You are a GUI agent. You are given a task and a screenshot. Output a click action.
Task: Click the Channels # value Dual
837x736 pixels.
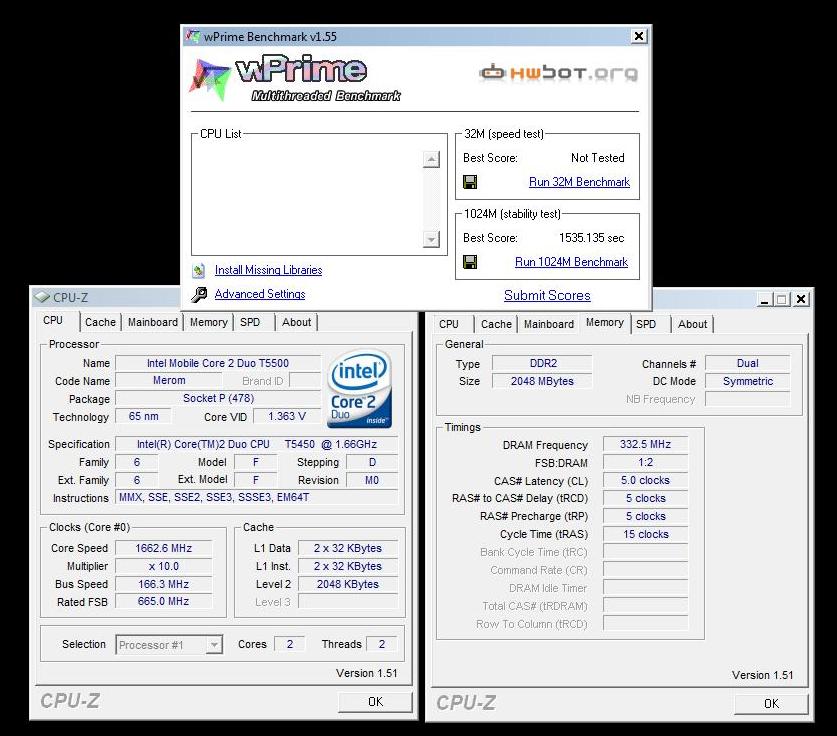(747, 363)
